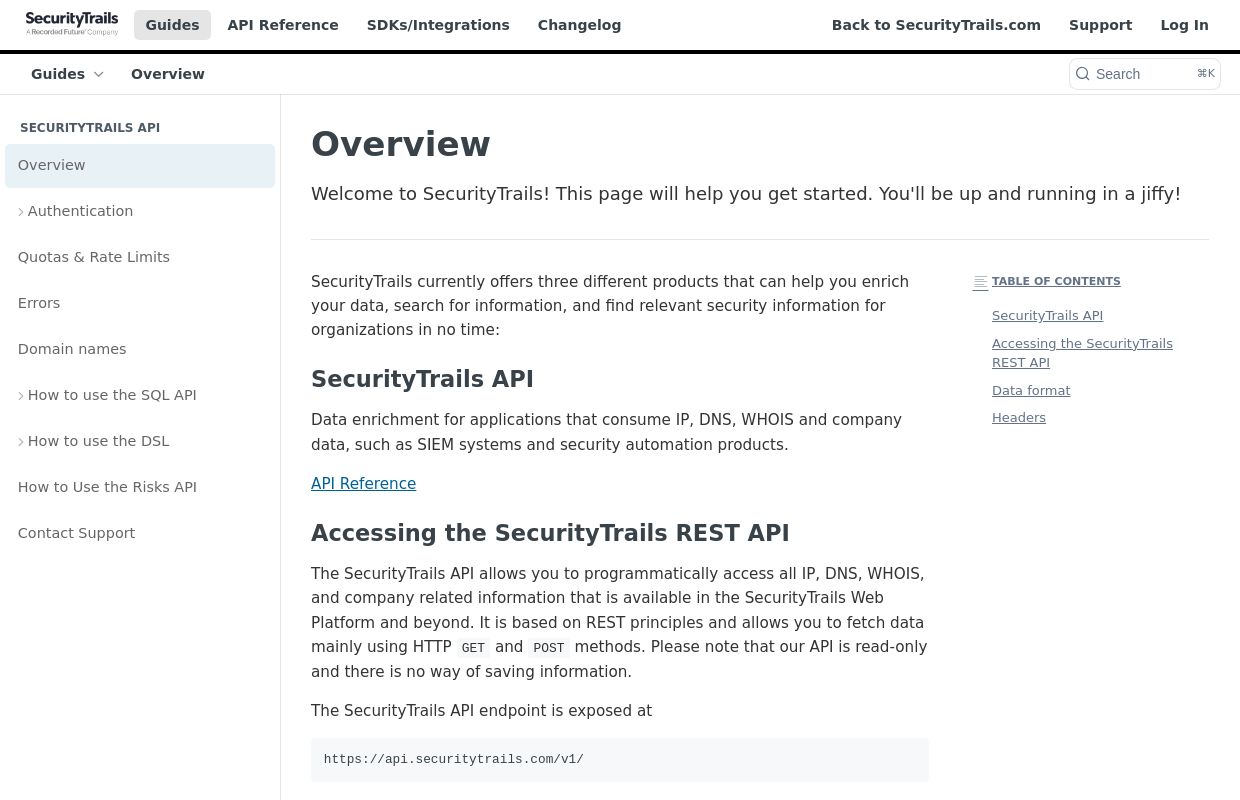Open the Guides dropdown in breadcrumb bar
Image resolution: width=1240 pixels, height=800 pixels.
67,74
